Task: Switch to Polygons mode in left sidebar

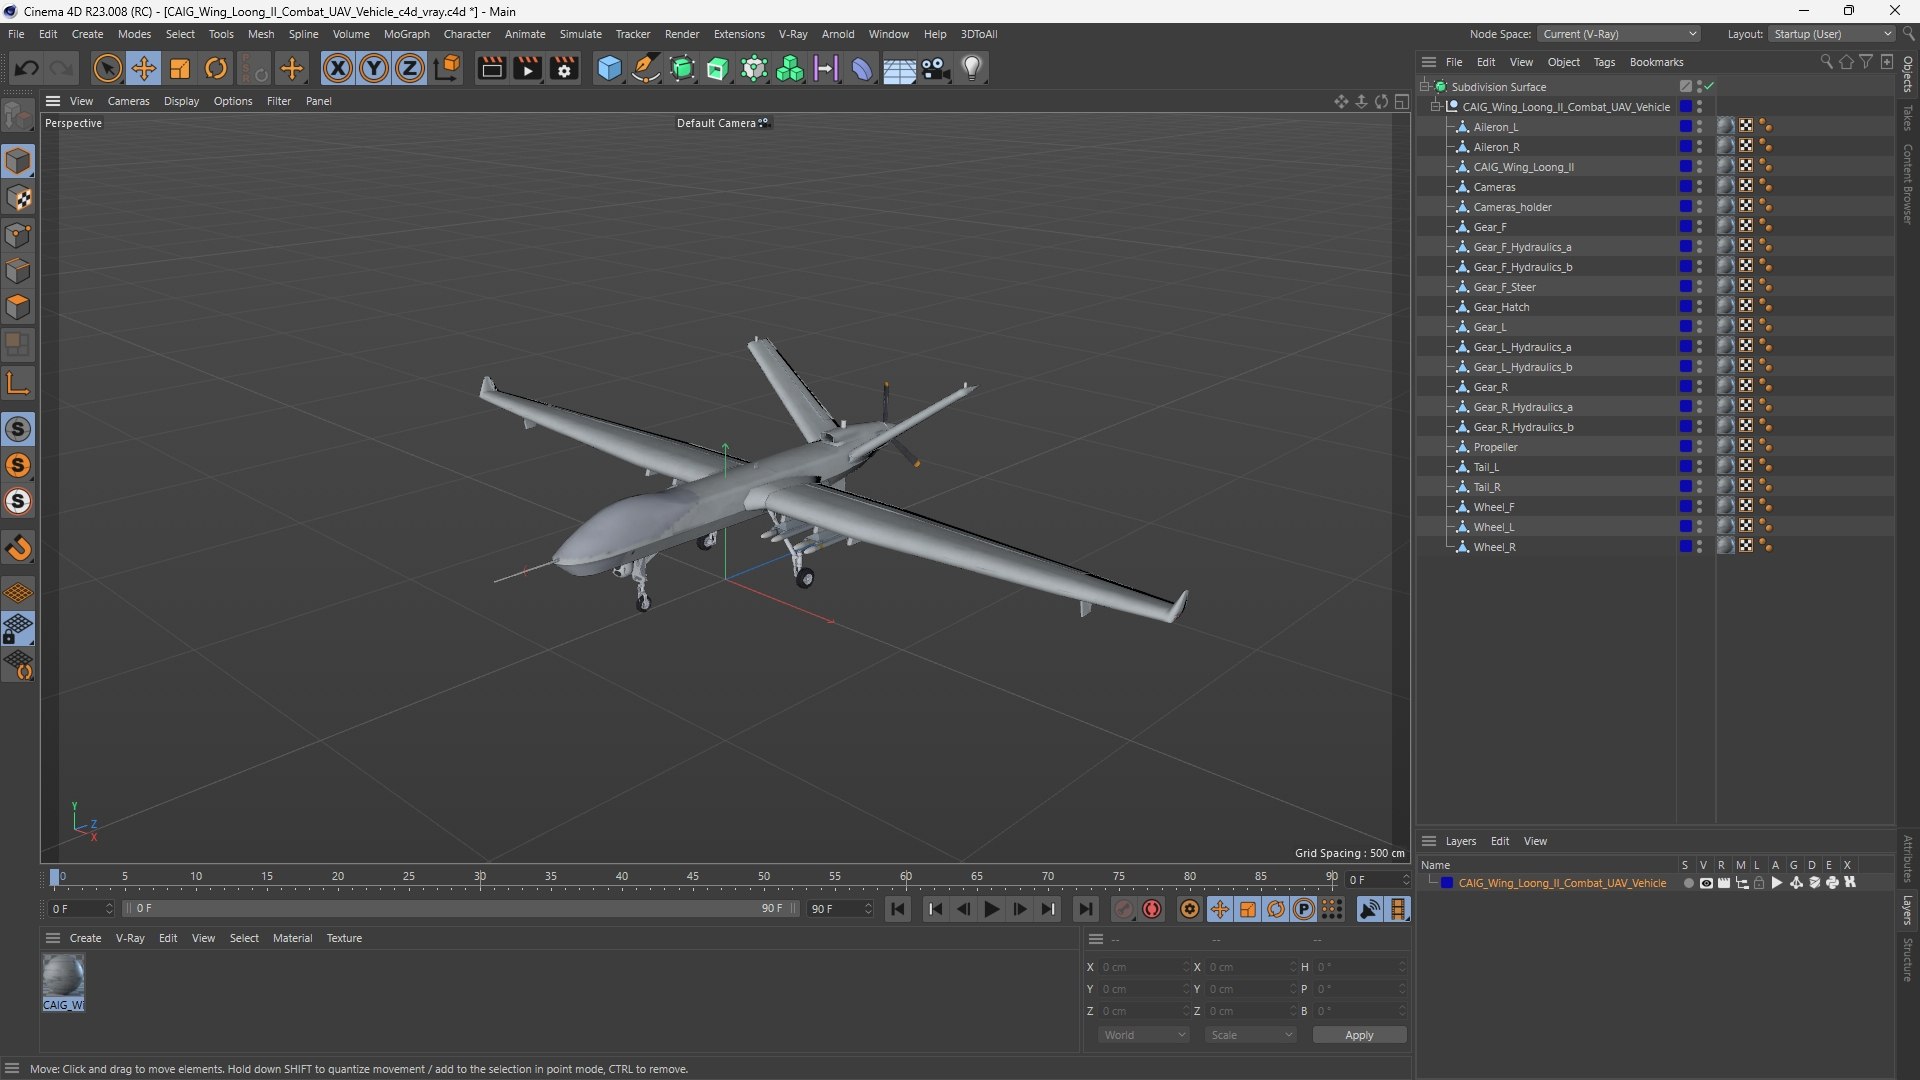Action: click(18, 307)
